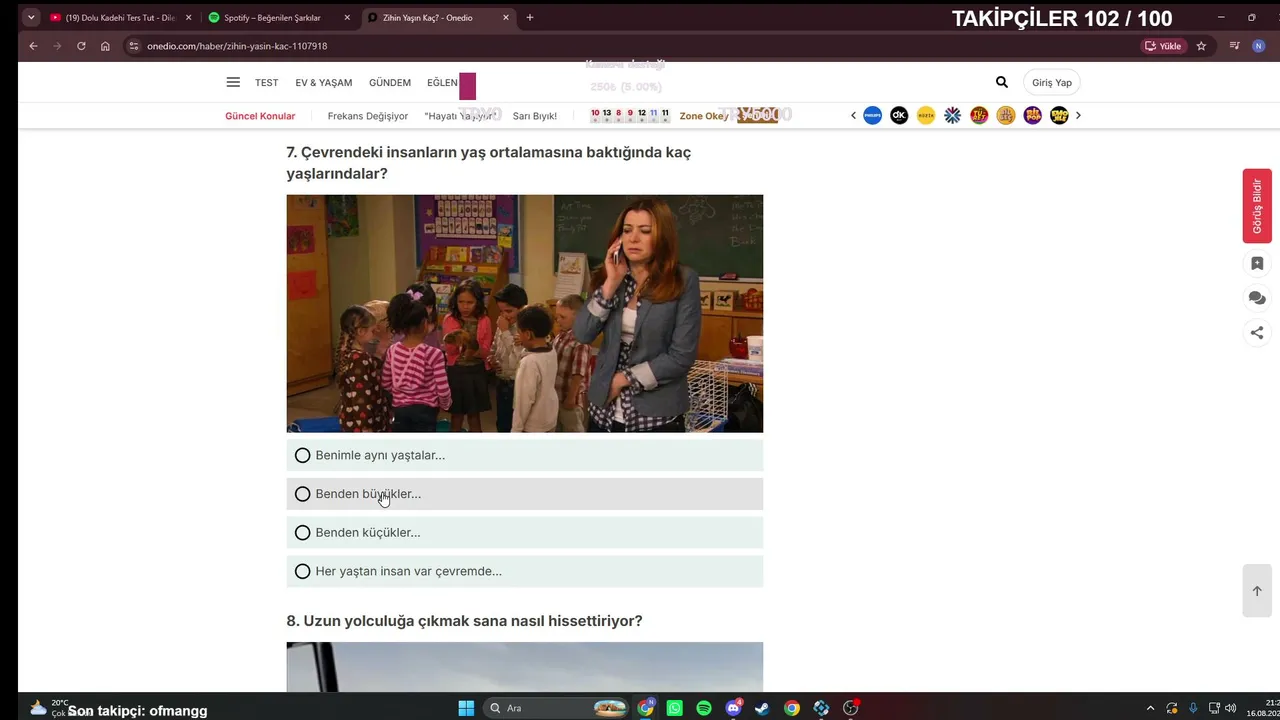Open a new Chrome tab
This screenshot has width=1280, height=720.
tap(530, 17)
